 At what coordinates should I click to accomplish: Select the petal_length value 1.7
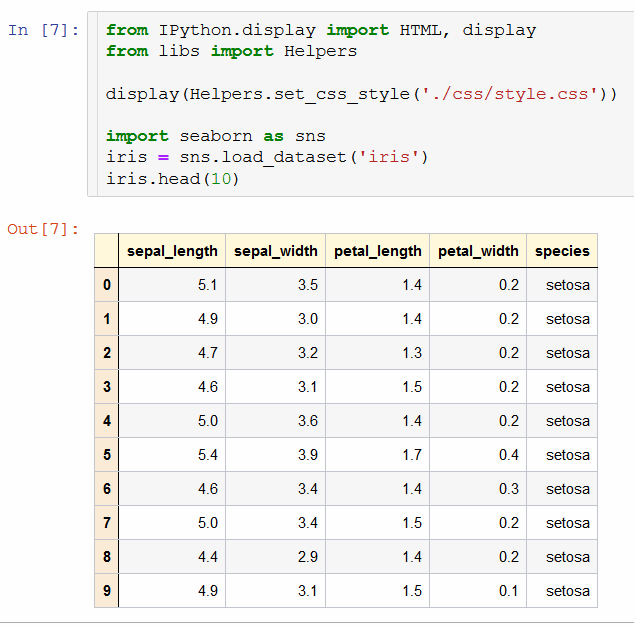click(x=411, y=455)
